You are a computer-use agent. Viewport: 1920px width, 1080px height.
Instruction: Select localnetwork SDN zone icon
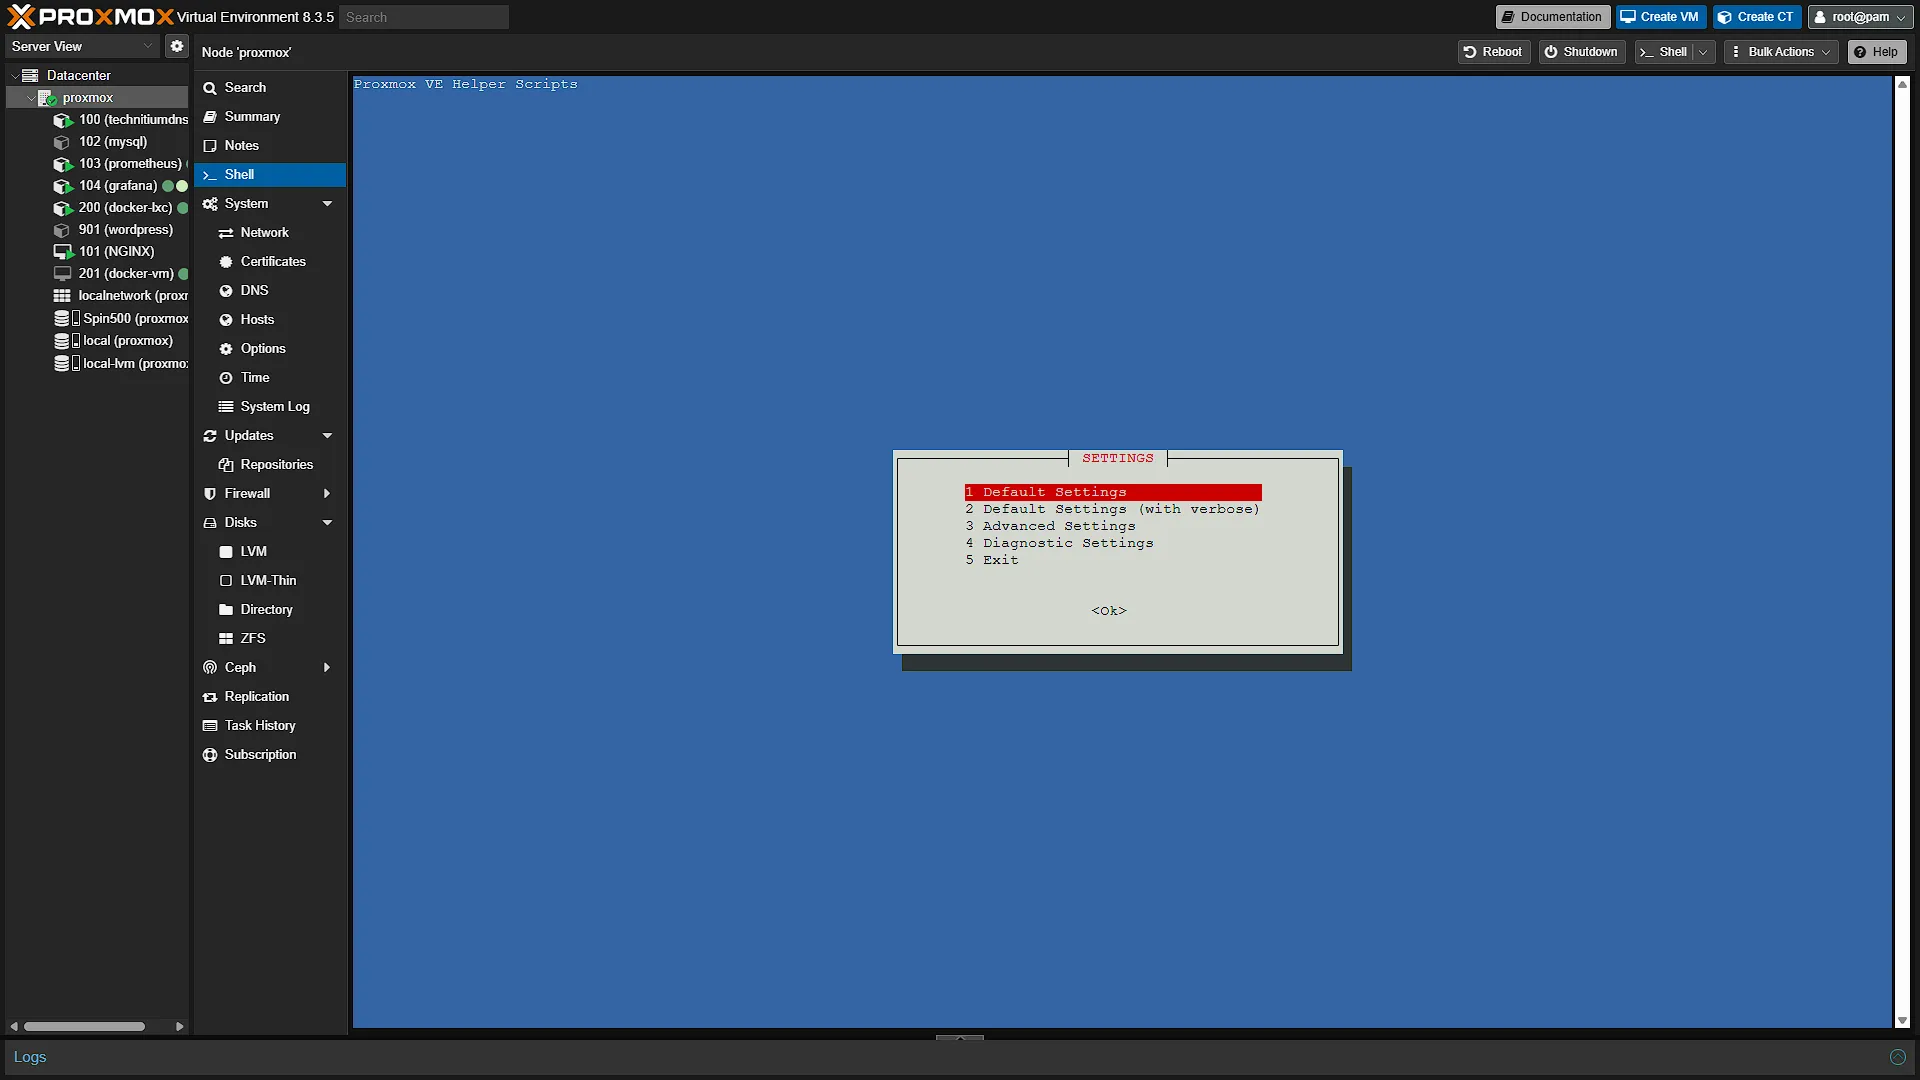[62, 296]
